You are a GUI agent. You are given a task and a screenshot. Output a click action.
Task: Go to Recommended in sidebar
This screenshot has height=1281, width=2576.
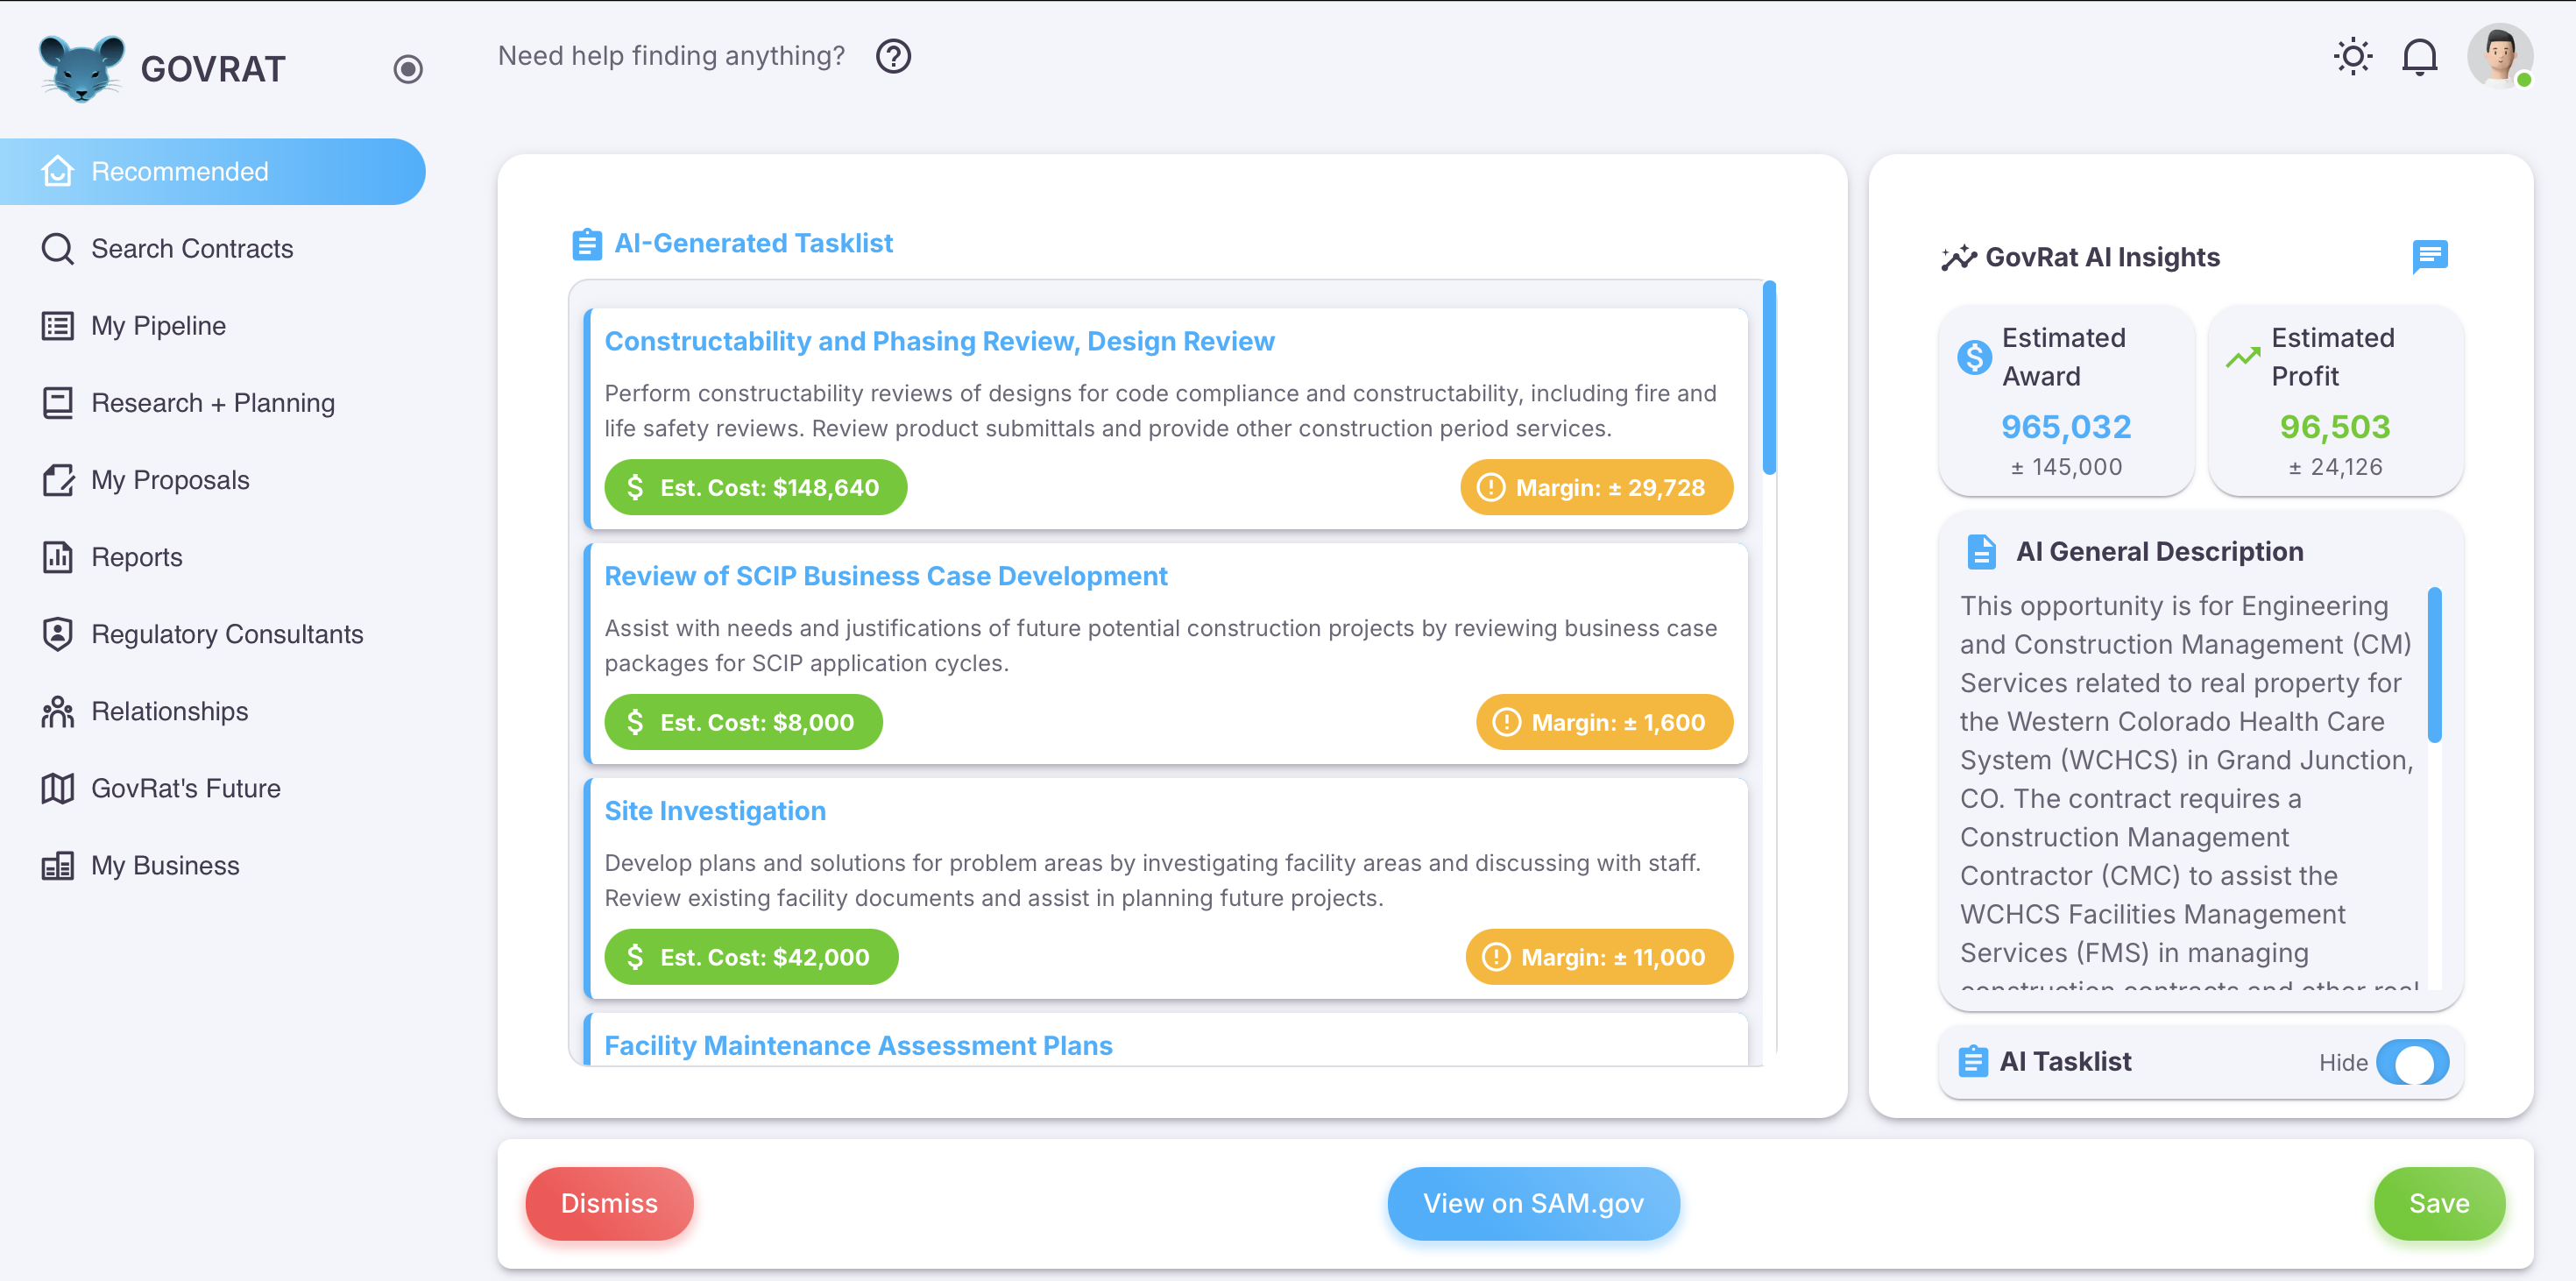(x=212, y=171)
